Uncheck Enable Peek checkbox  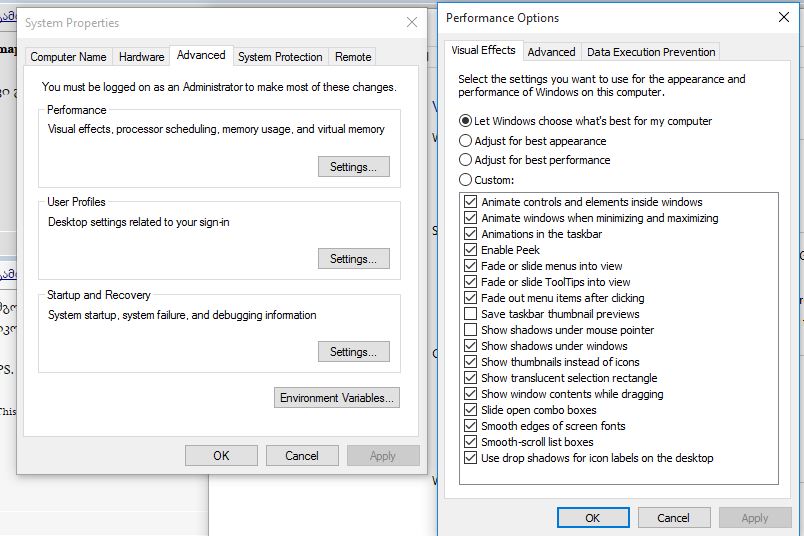(x=471, y=250)
